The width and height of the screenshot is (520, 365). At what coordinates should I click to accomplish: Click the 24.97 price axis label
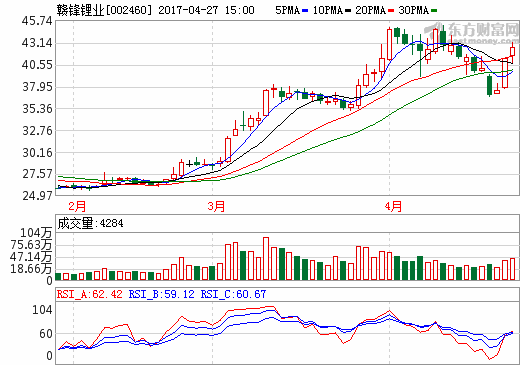point(37,196)
